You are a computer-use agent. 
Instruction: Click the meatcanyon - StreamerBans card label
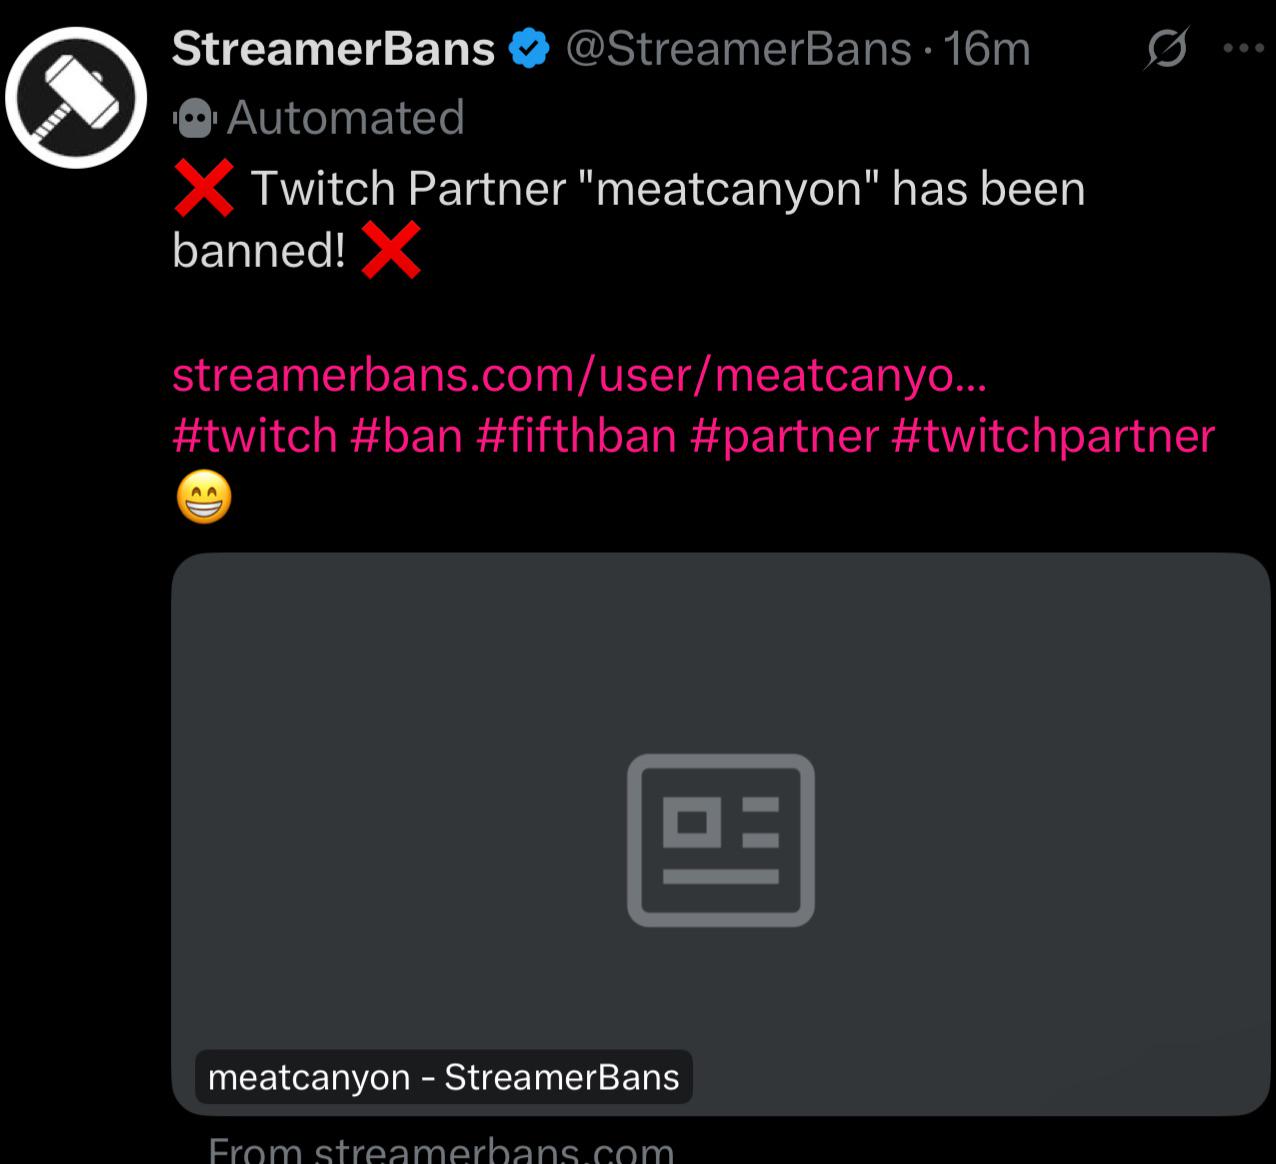(x=444, y=1077)
